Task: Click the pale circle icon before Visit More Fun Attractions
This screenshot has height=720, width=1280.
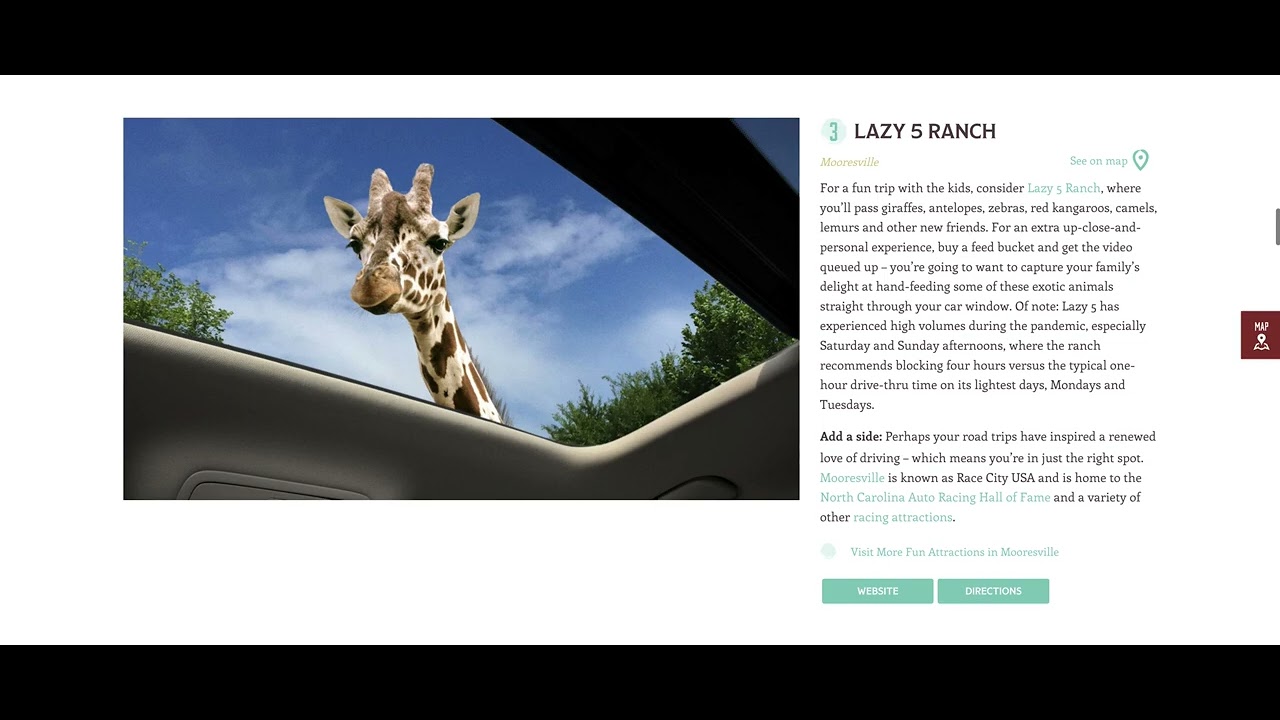Action: 828,551
